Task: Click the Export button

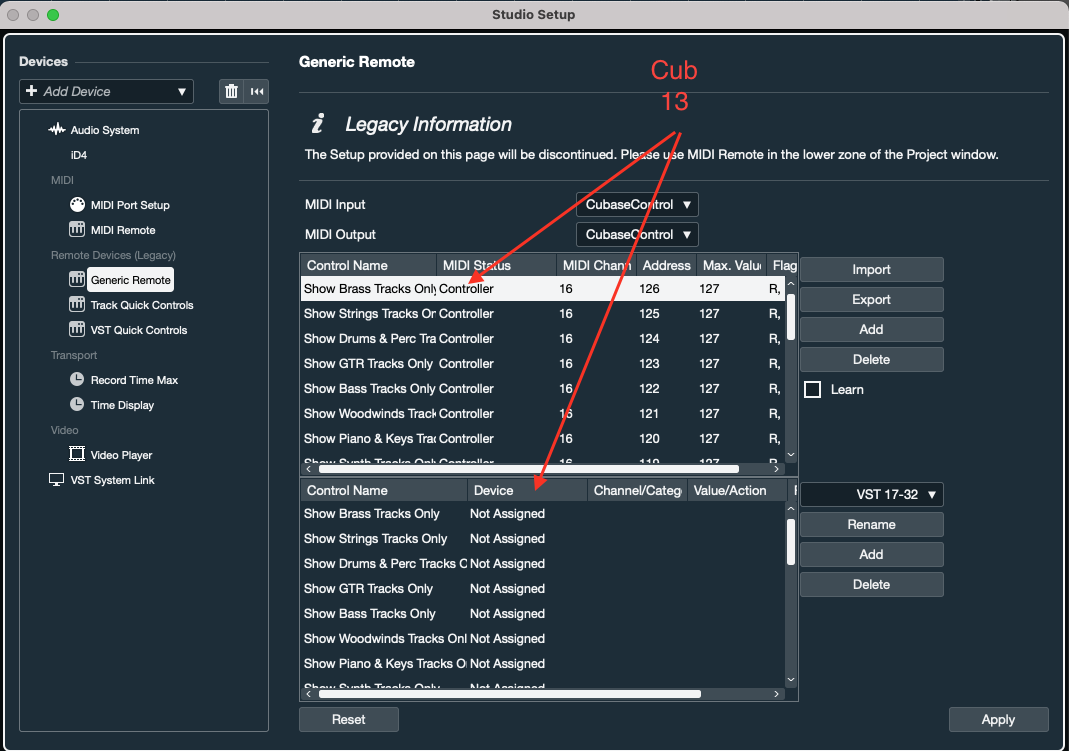Action: point(871,300)
